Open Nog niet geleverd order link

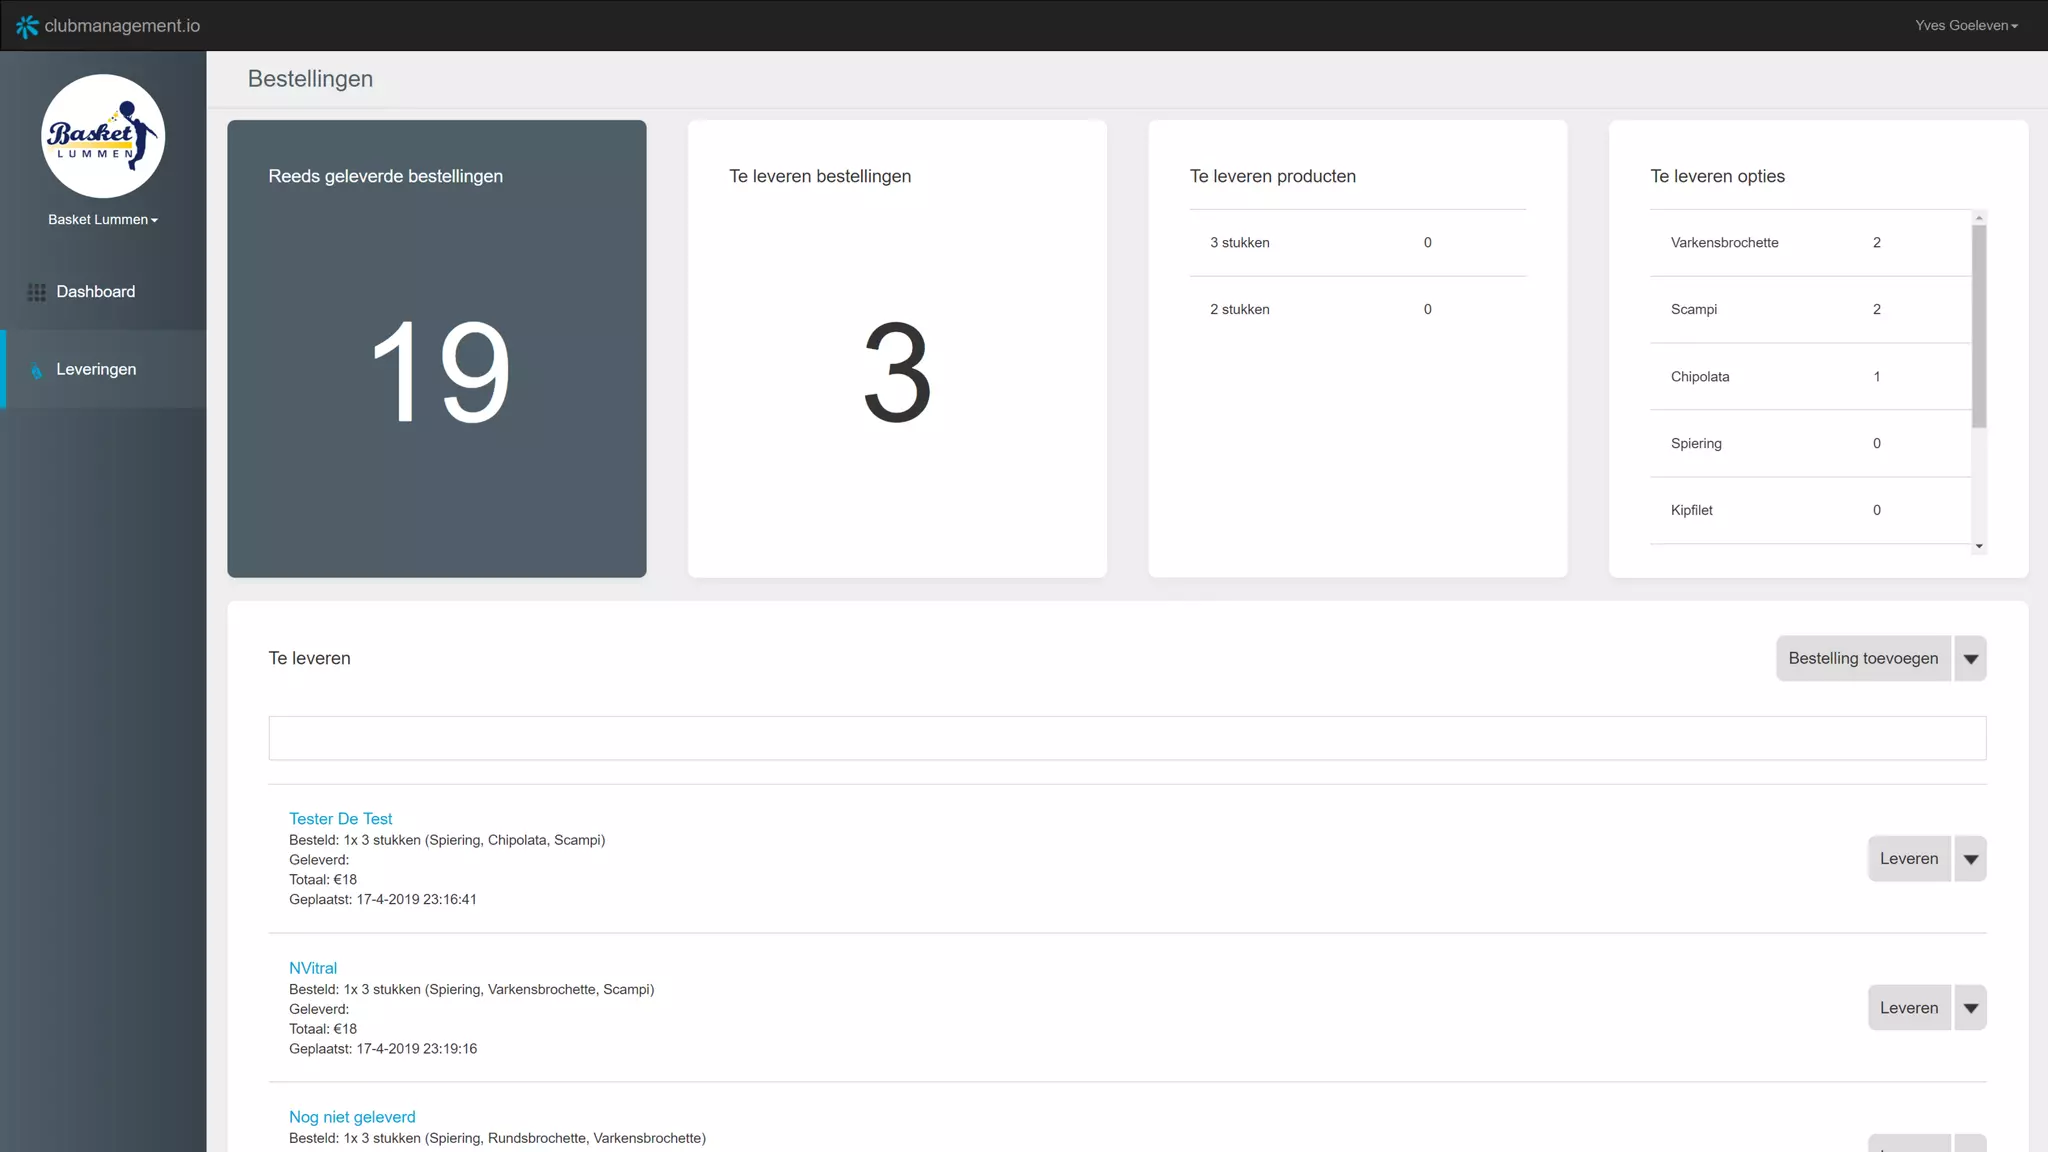point(352,1117)
